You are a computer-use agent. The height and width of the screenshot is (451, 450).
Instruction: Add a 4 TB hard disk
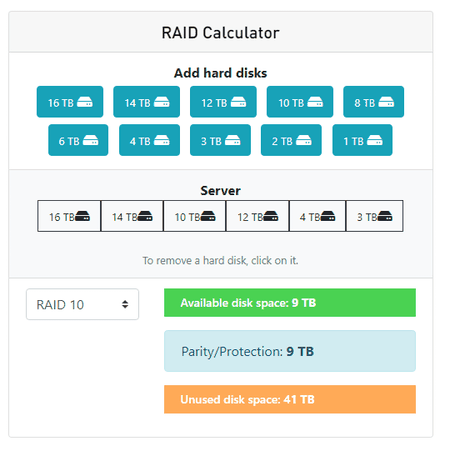pos(150,140)
